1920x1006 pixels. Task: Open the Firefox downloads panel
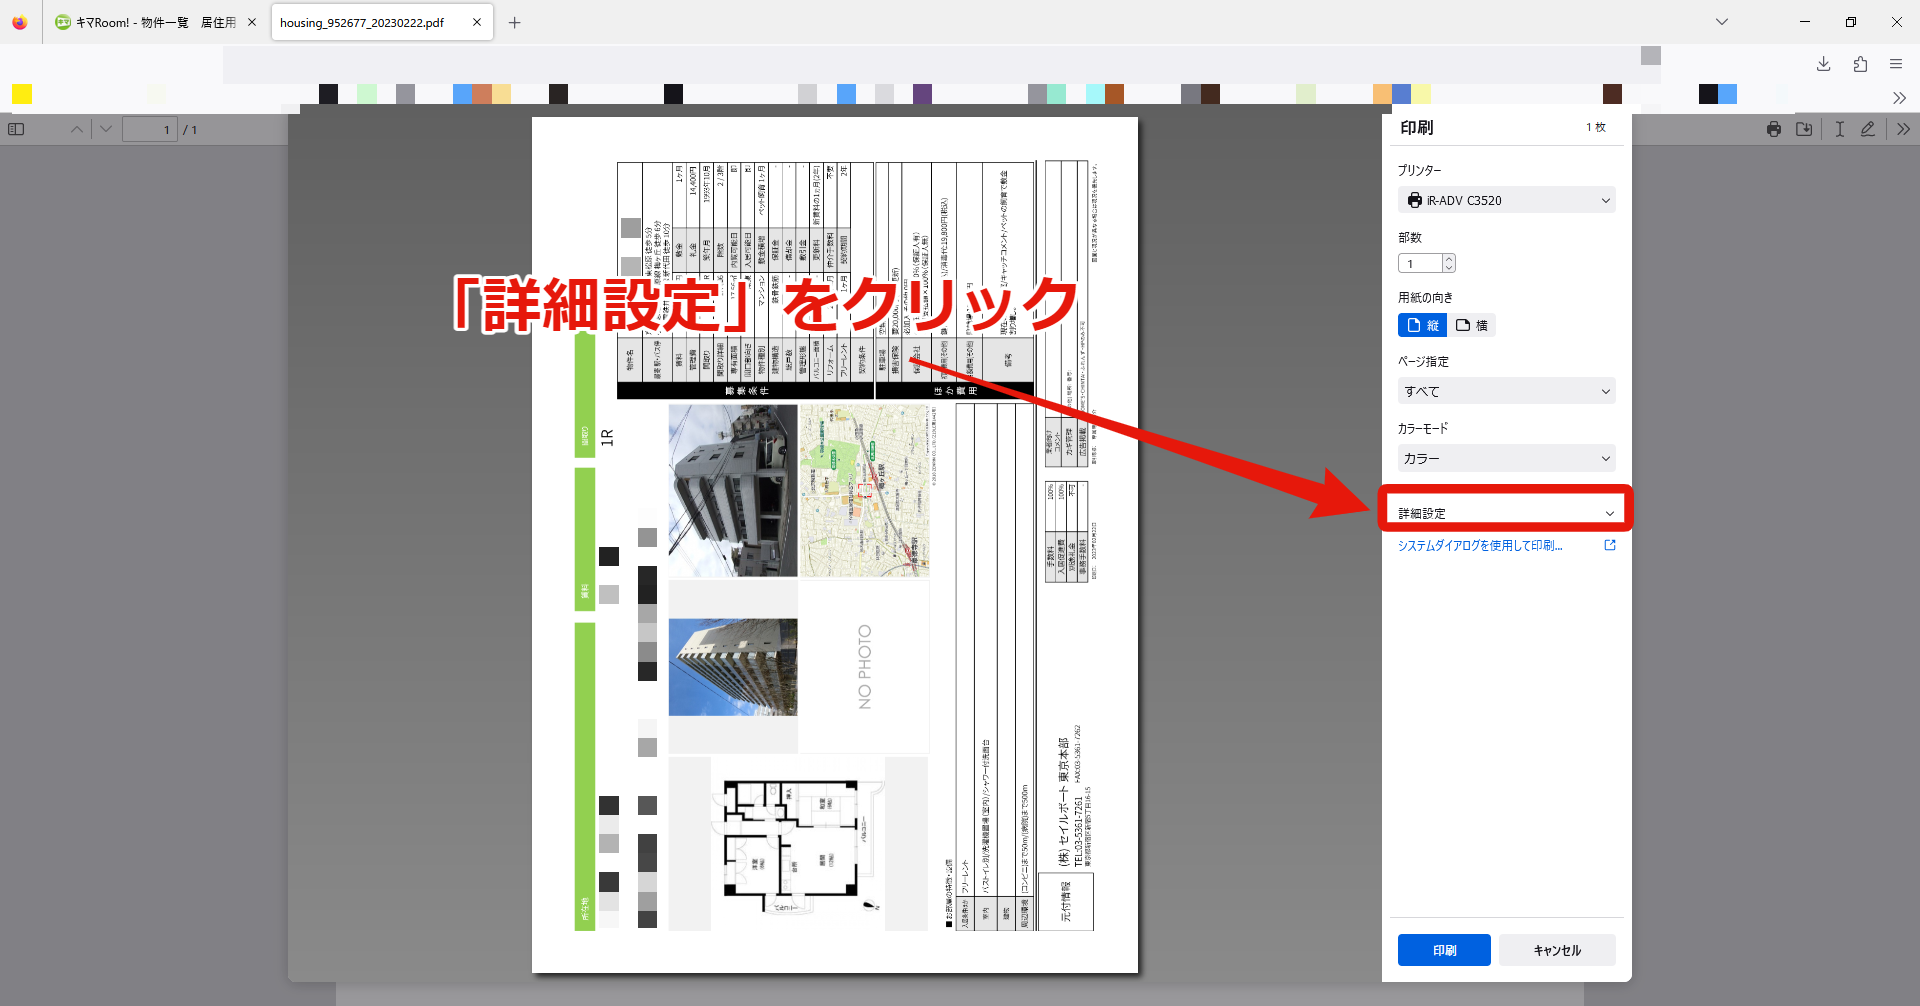point(1824,64)
